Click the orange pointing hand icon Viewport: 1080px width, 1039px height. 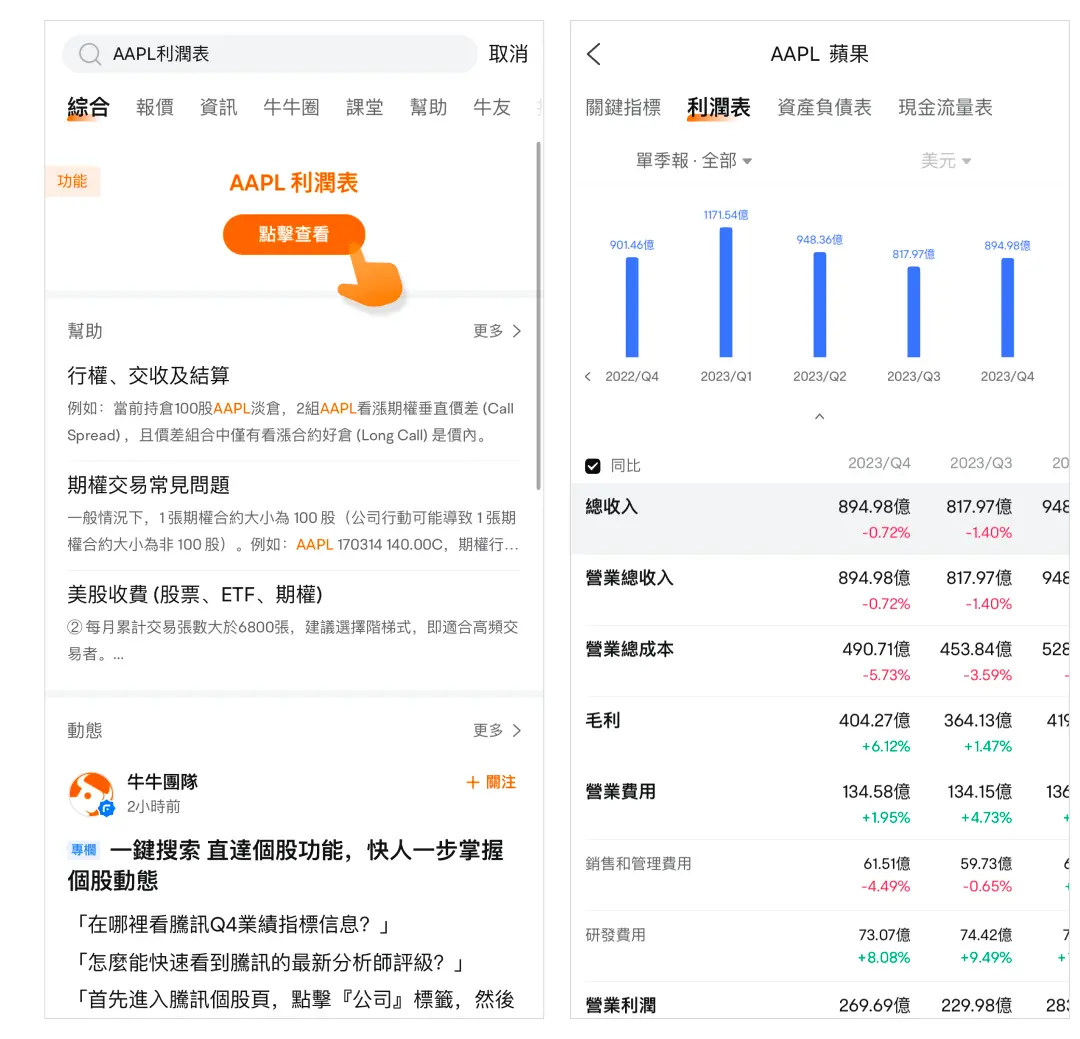point(372,276)
